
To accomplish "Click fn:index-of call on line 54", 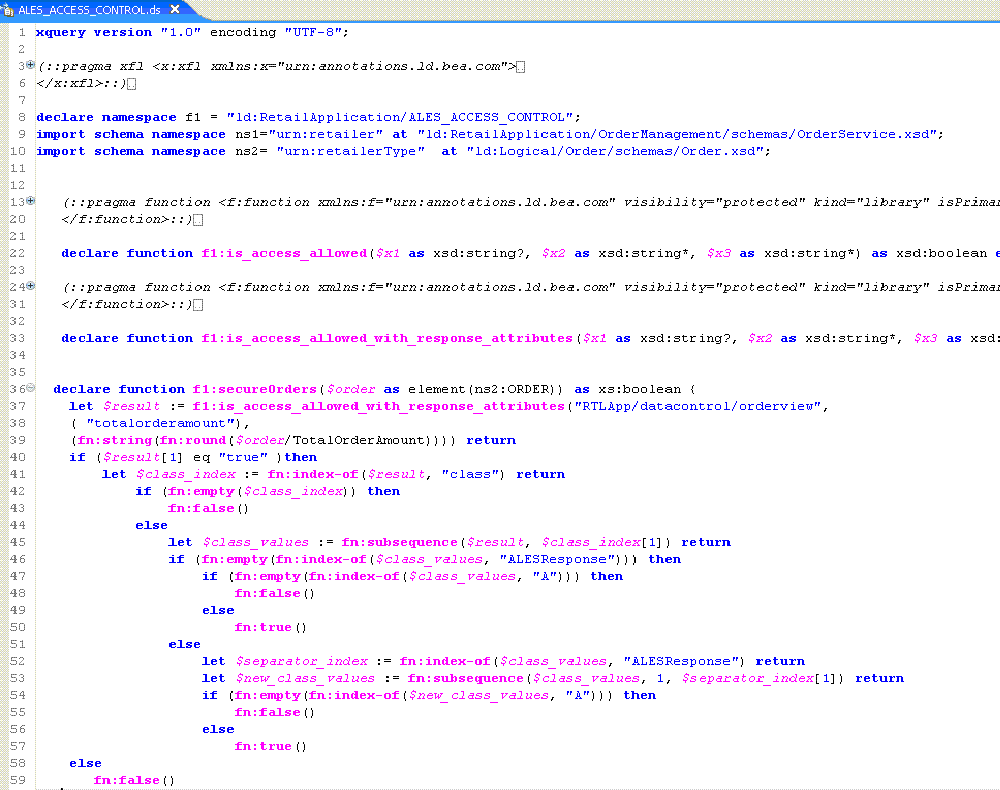I will point(354,696).
